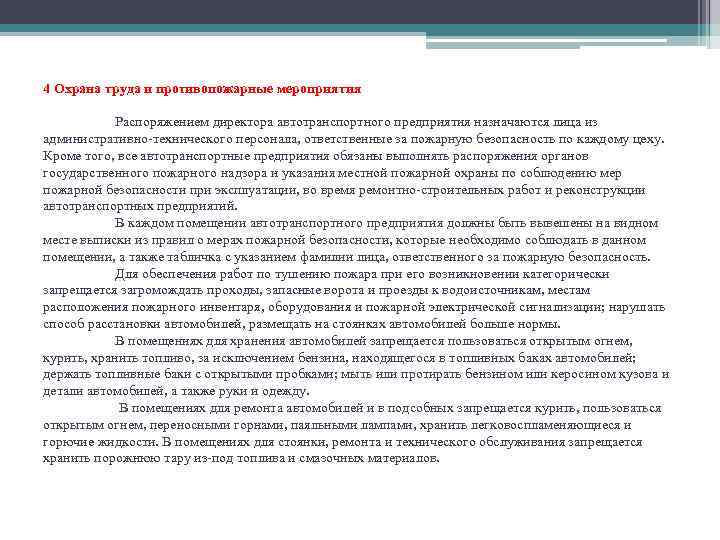The height and width of the screenshot is (540, 720).
Task: Click the phrase "пользоваться открытым огнем,"
Action: click(x=540, y=341)
